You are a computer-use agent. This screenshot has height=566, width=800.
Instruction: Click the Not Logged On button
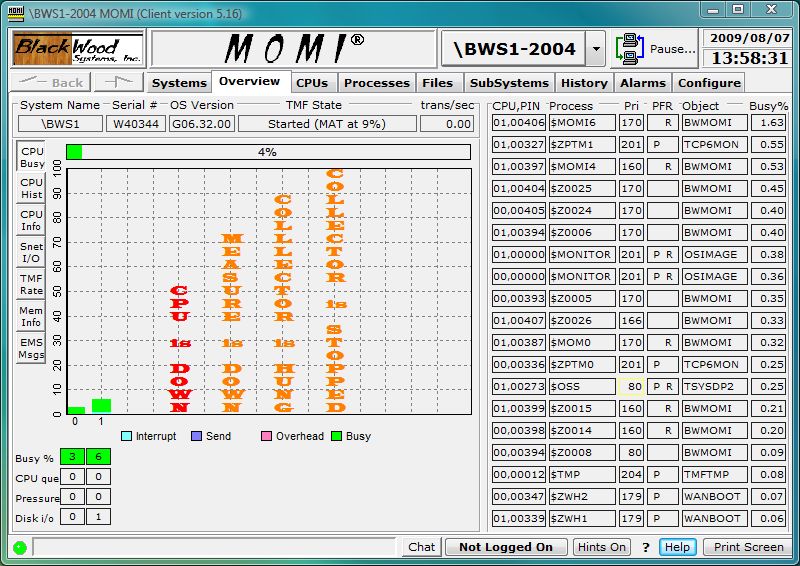click(506, 547)
